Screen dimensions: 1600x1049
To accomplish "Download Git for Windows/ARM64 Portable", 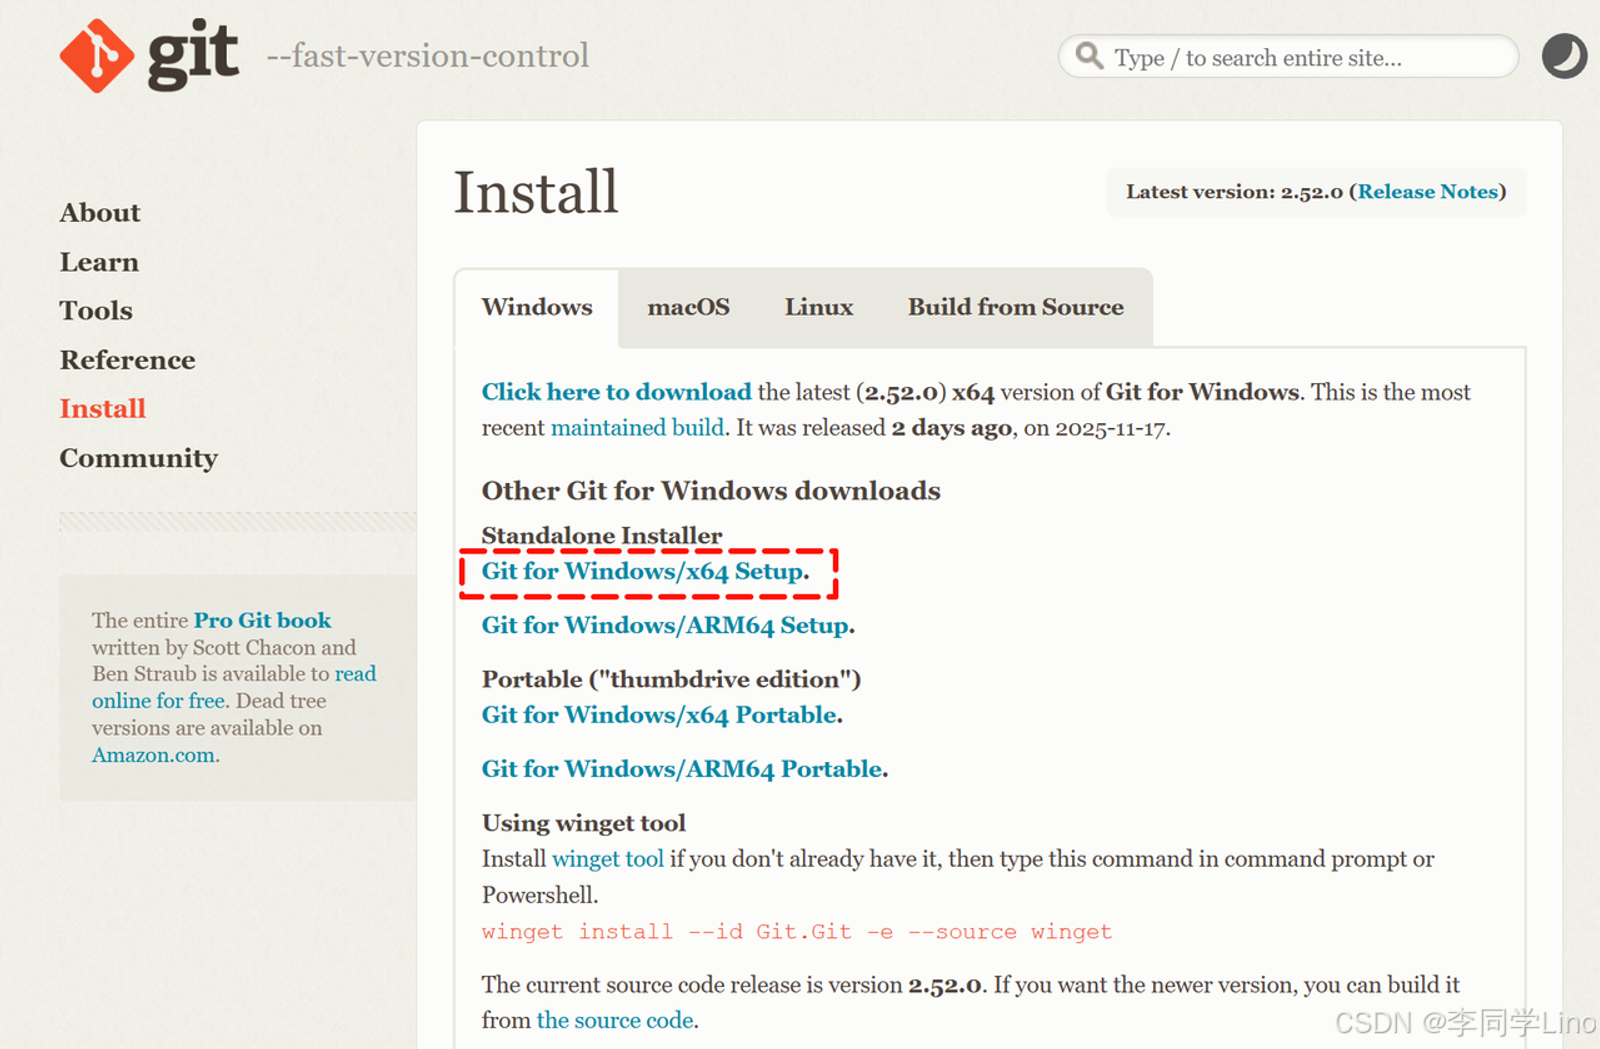I will point(682,769).
